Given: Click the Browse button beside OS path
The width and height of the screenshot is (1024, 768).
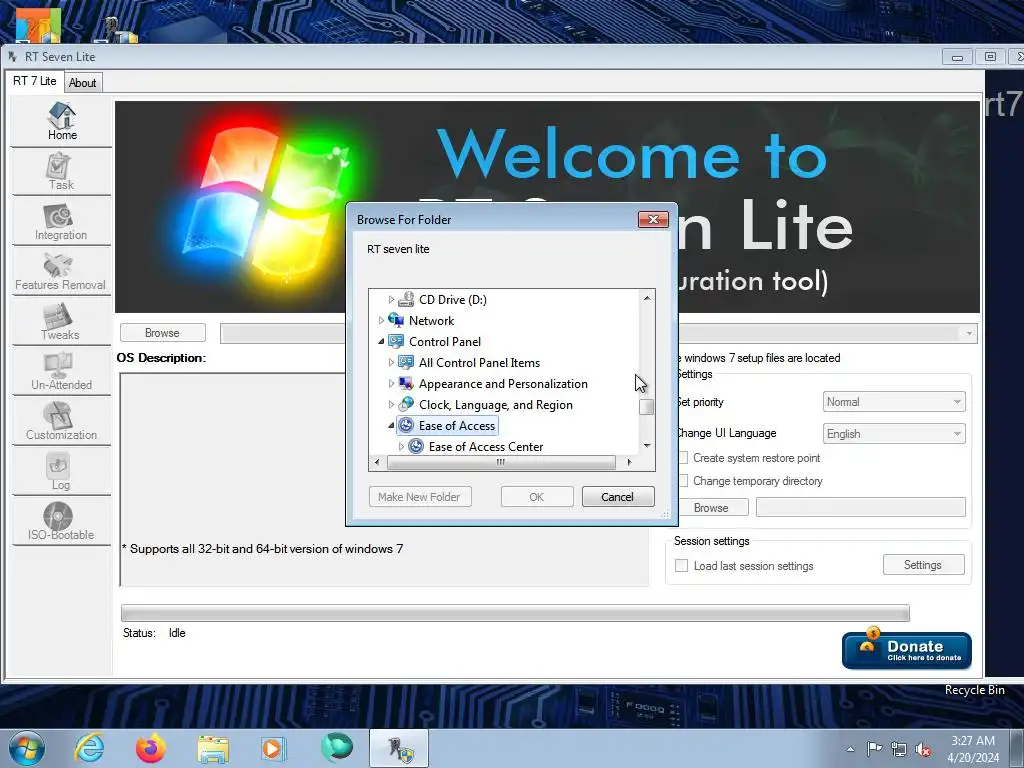Looking at the screenshot, I should click(x=163, y=333).
